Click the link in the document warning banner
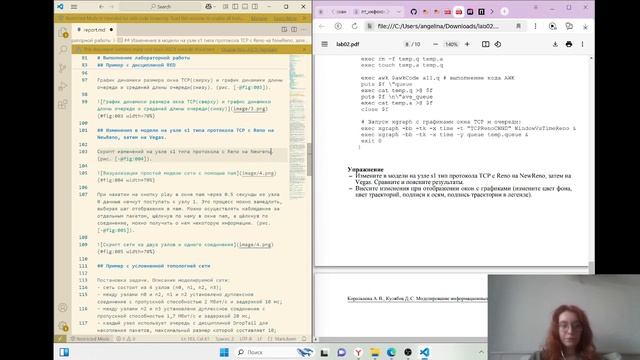Viewport: 640px width, 360px height. pyautogui.click(x=249, y=49)
